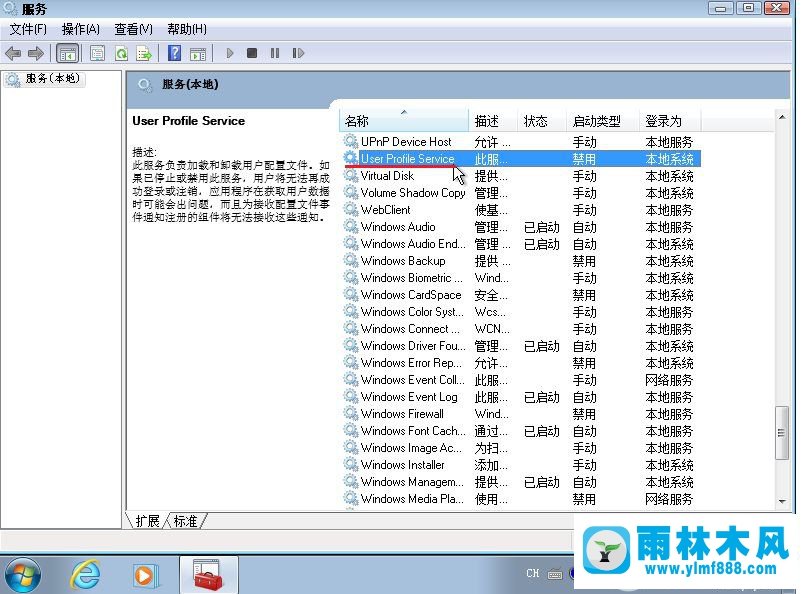
Task: Click the gear icon of Windows Backup
Action: click(x=350, y=260)
